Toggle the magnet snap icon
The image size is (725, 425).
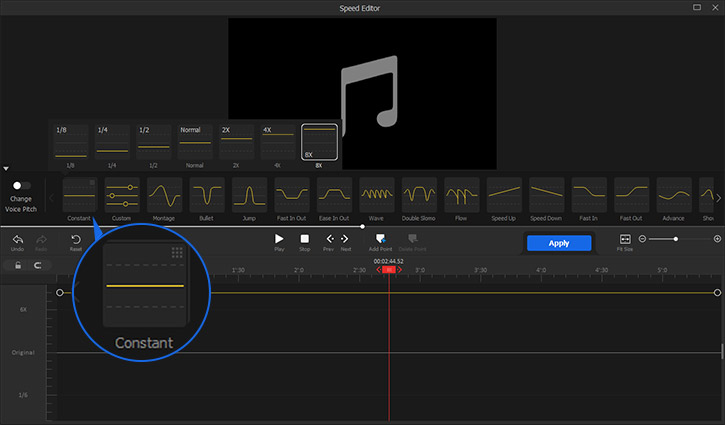(38, 266)
